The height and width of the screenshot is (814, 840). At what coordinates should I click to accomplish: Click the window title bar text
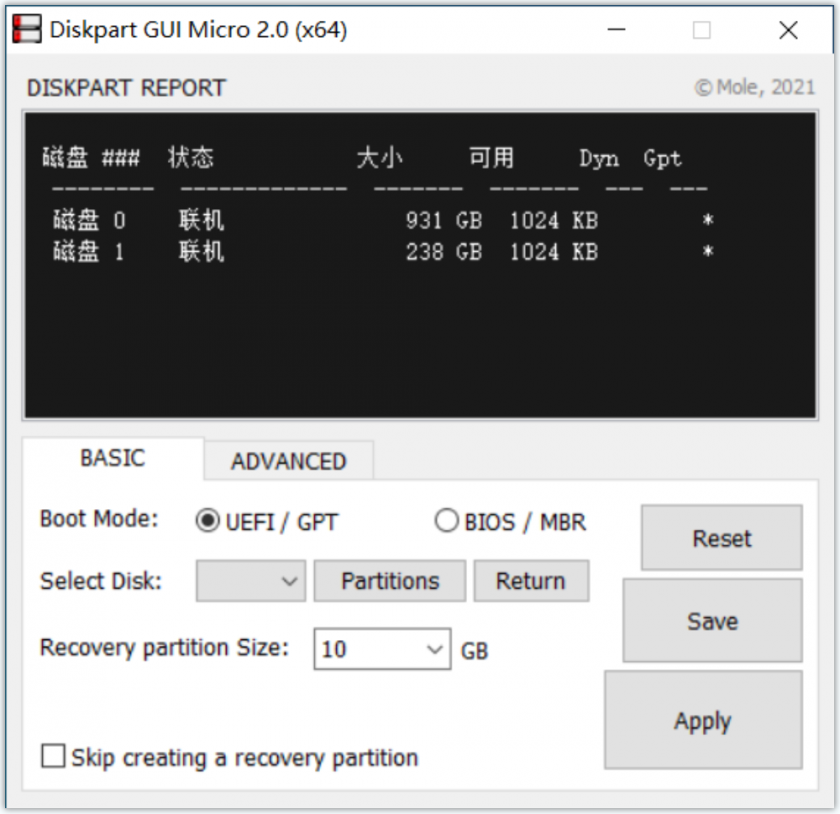point(198,30)
